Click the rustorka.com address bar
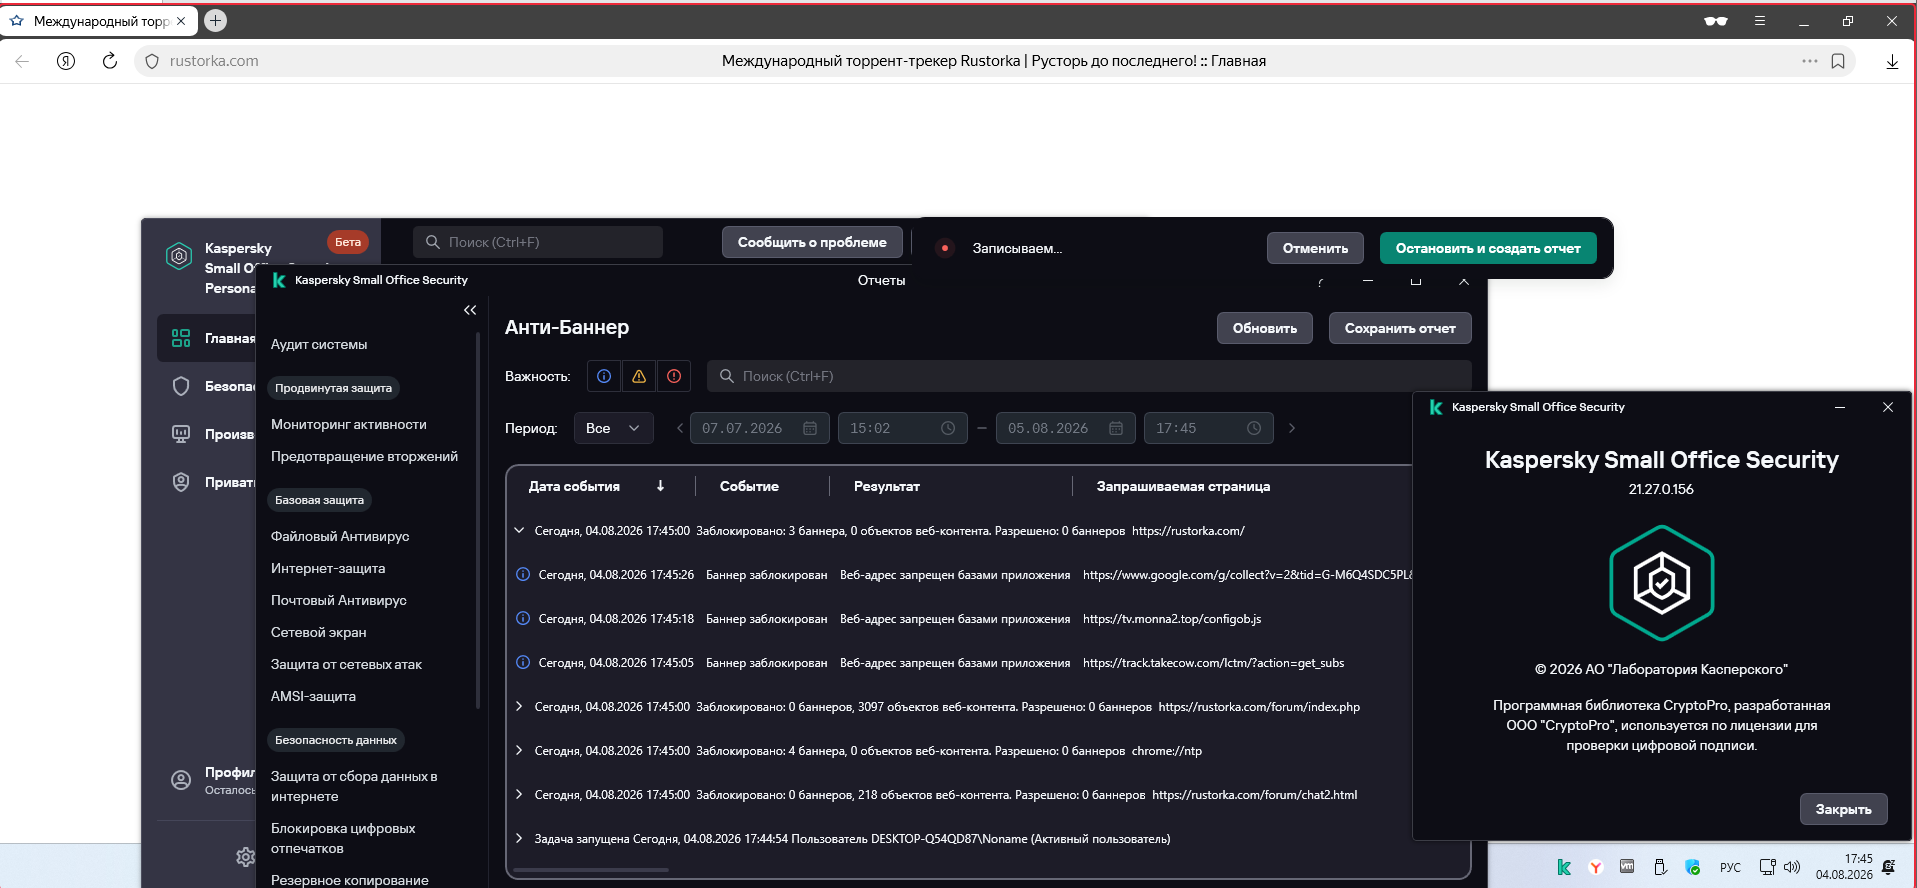This screenshot has height=888, width=1917. pos(994,61)
